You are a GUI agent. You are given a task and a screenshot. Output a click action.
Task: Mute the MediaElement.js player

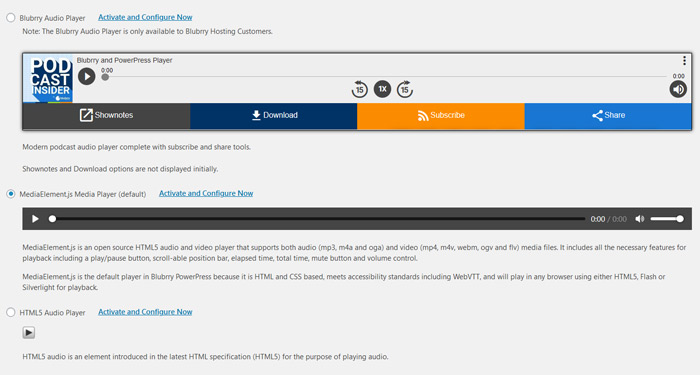[x=640, y=219]
